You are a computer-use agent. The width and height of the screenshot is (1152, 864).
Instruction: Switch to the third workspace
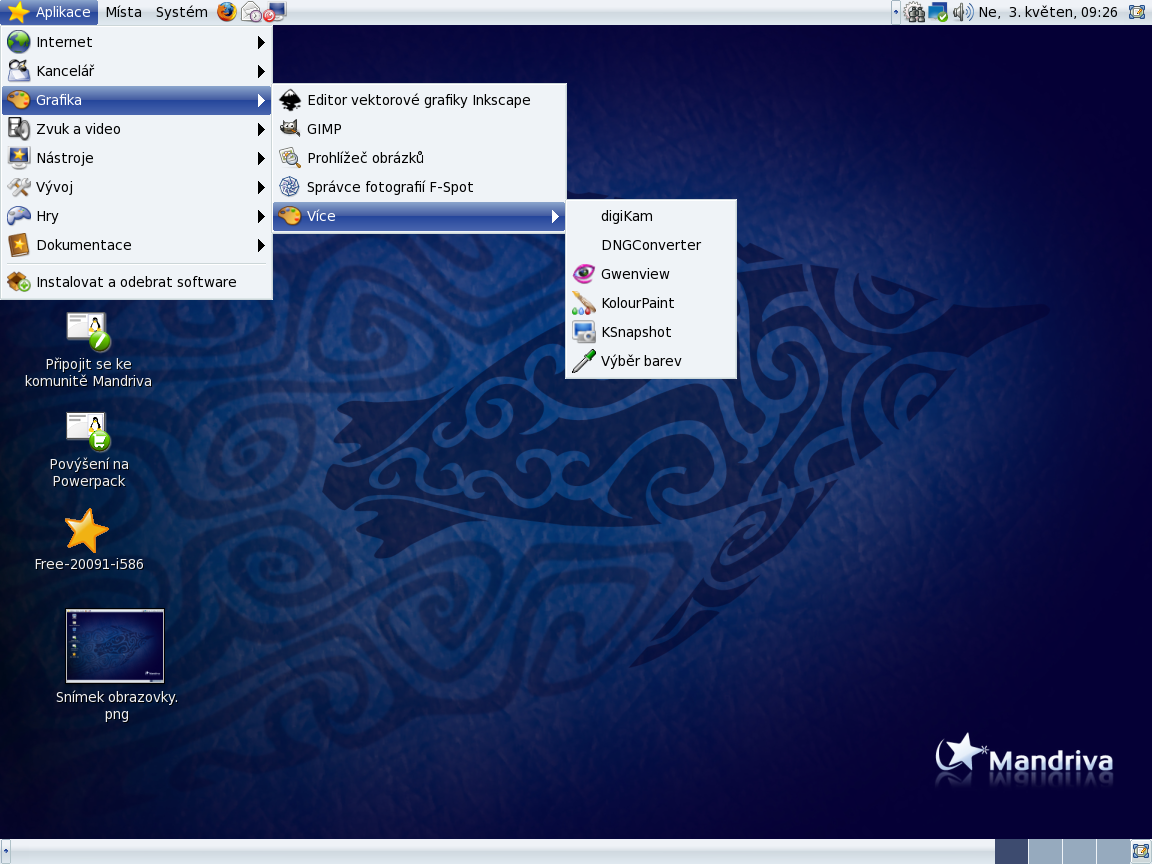click(1079, 852)
